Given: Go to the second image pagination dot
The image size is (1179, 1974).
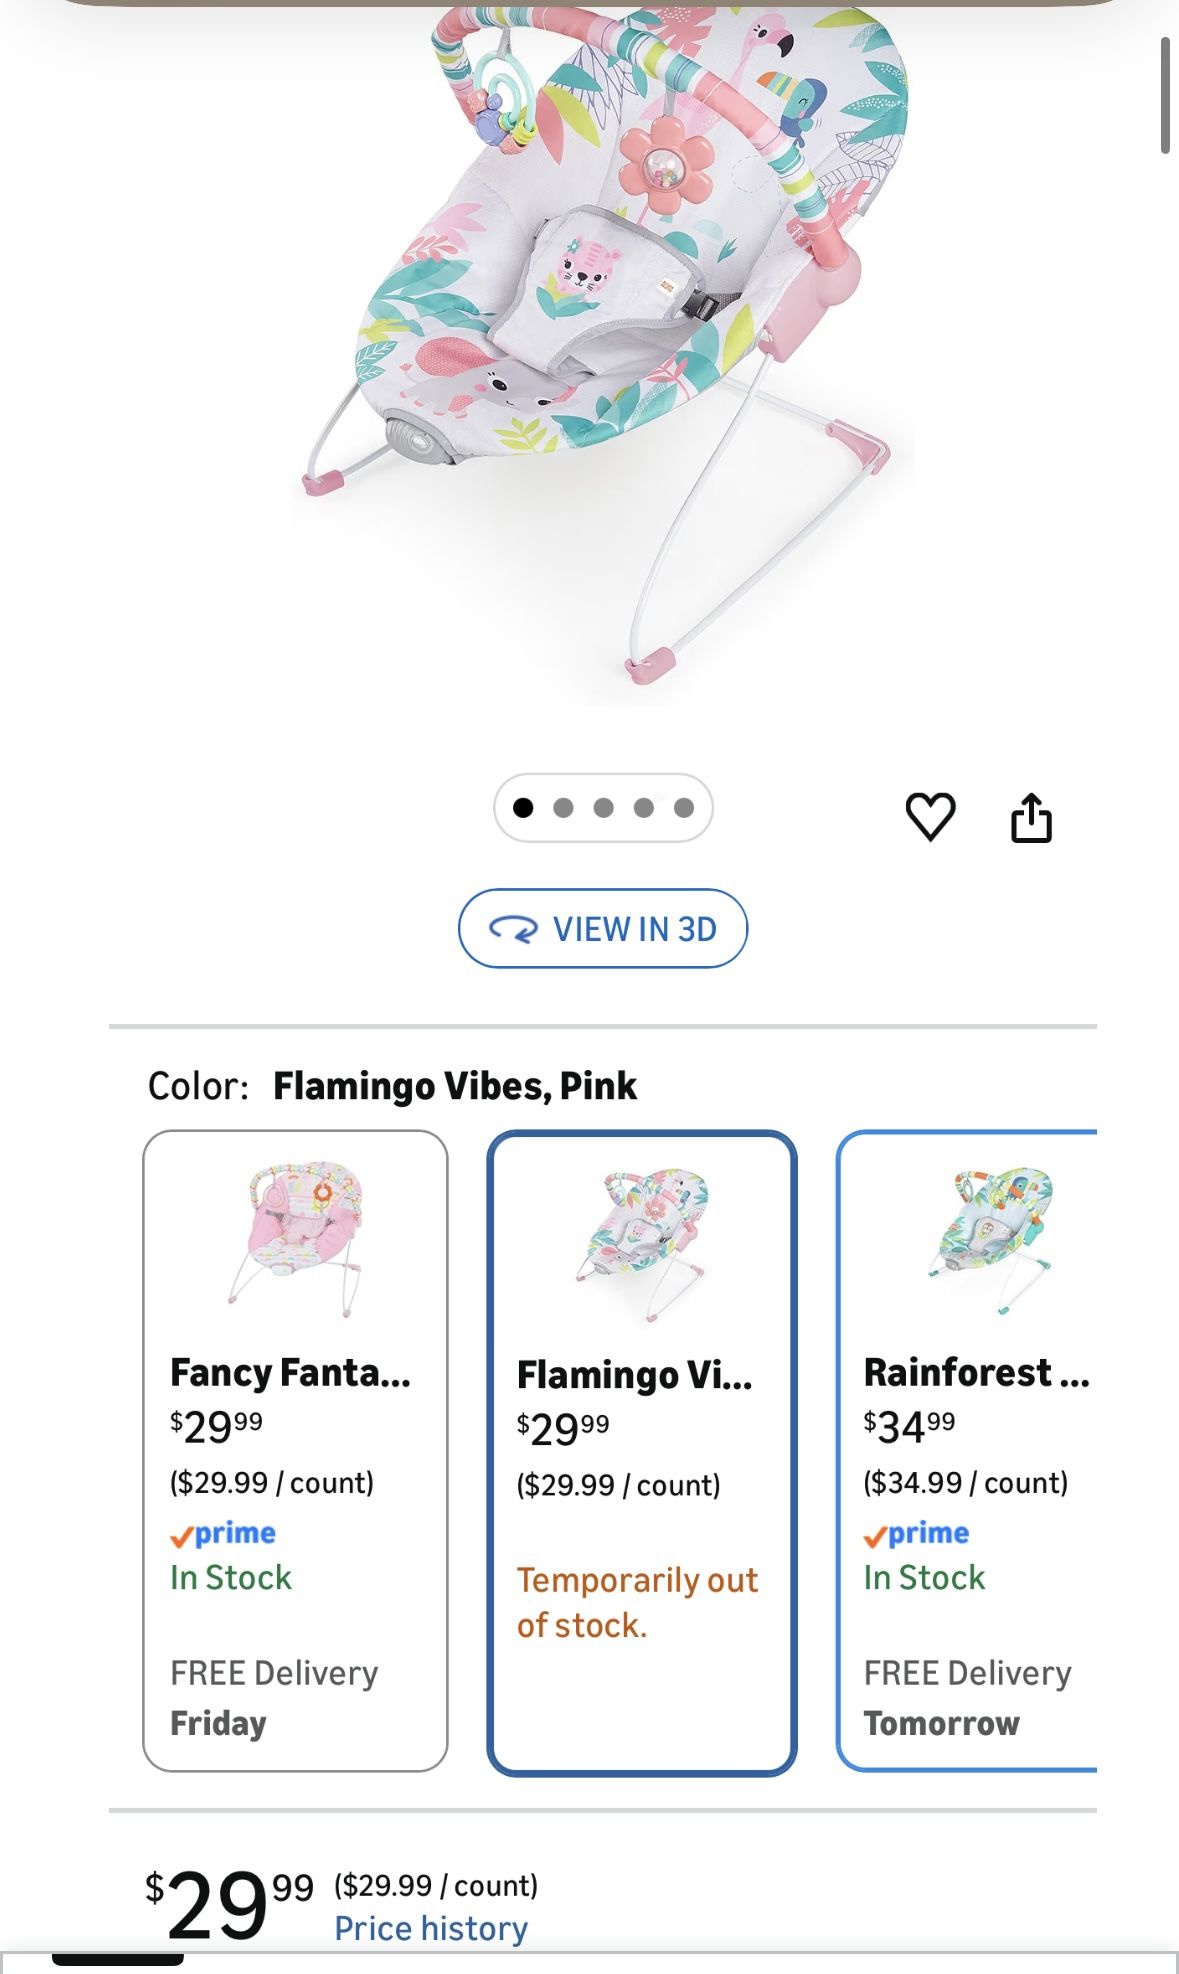Looking at the screenshot, I should click(x=563, y=808).
